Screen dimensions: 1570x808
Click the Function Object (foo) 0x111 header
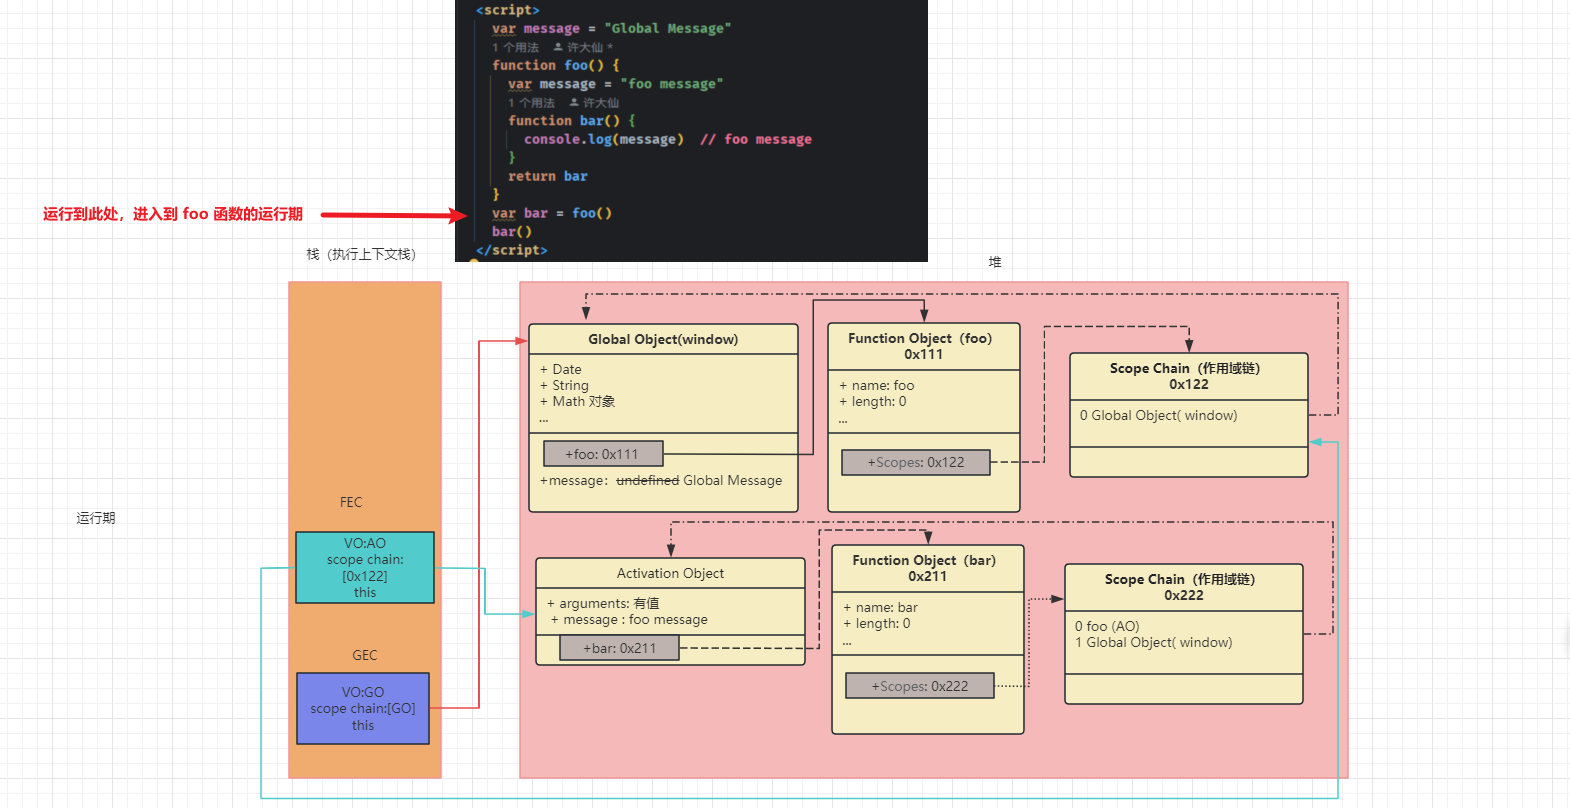click(x=922, y=346)
